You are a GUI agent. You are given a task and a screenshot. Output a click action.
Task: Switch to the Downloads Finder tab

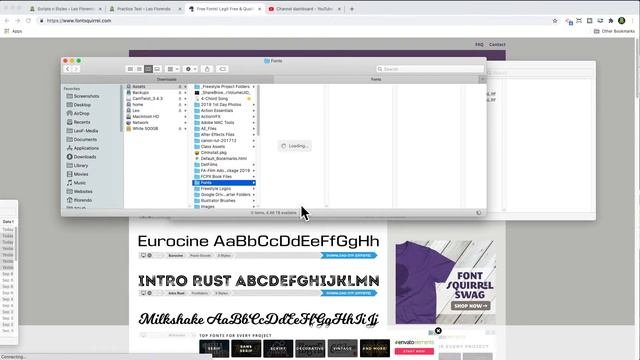point(167,79)
